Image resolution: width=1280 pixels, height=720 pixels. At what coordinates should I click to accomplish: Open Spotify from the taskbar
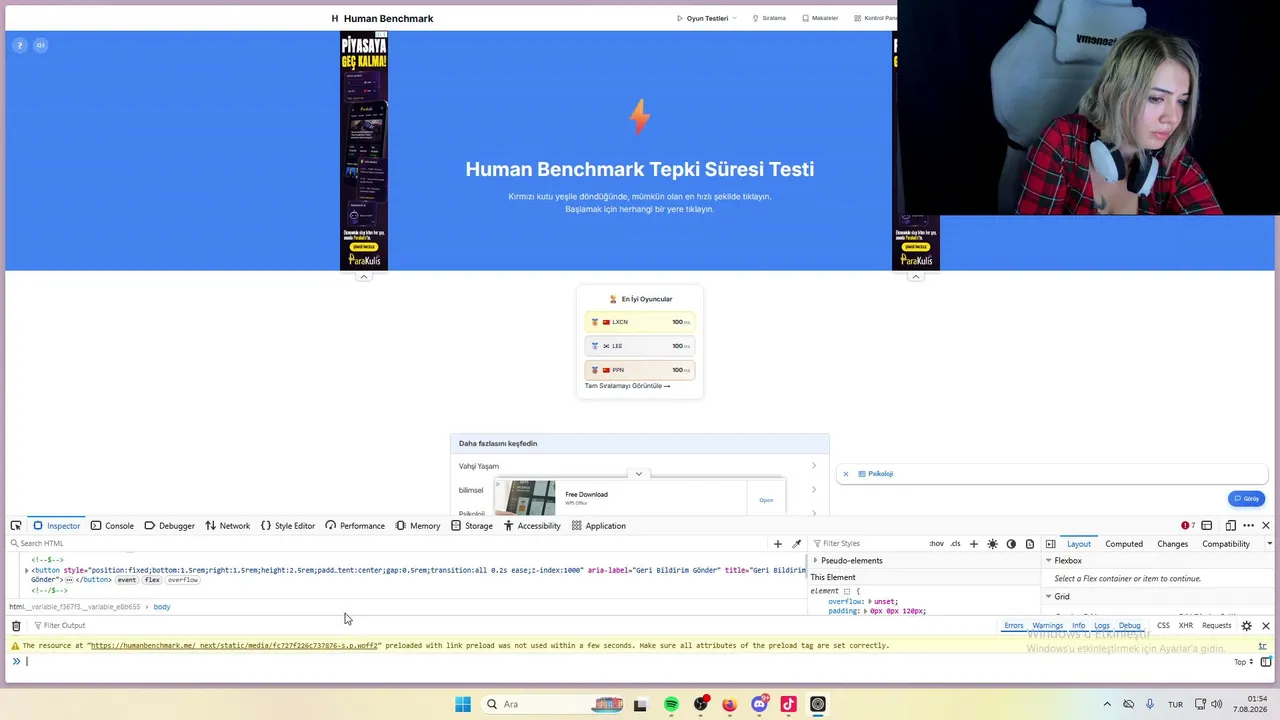point(671,704)
